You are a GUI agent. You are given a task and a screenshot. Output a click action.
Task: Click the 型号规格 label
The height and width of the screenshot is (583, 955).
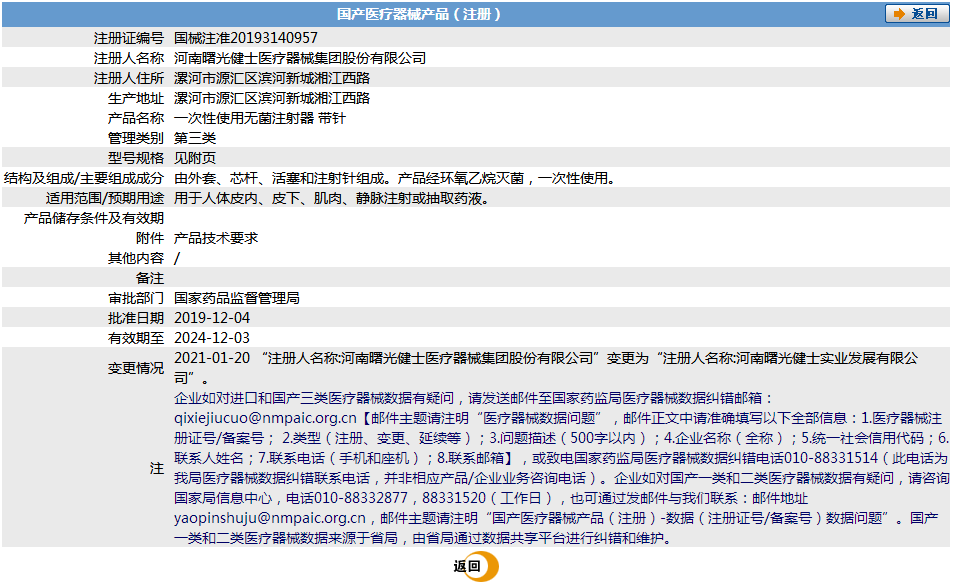tap(136, 158)
